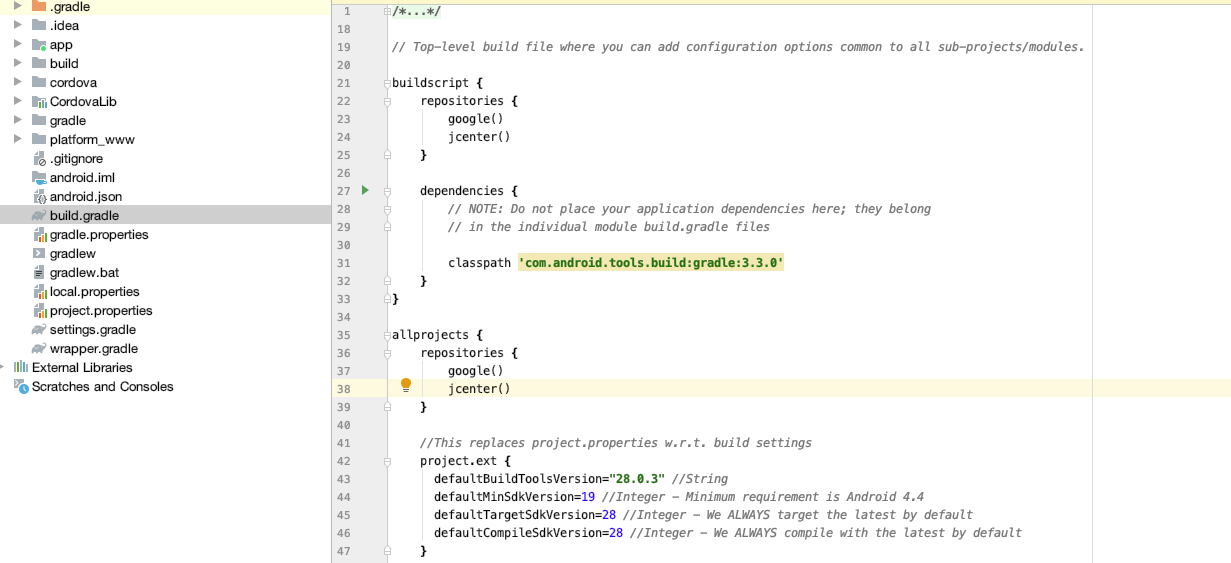Viewport: 1231px width, 563px height.
Task: Select gradlew.bat in the project tree
Action: click(84, 272)
